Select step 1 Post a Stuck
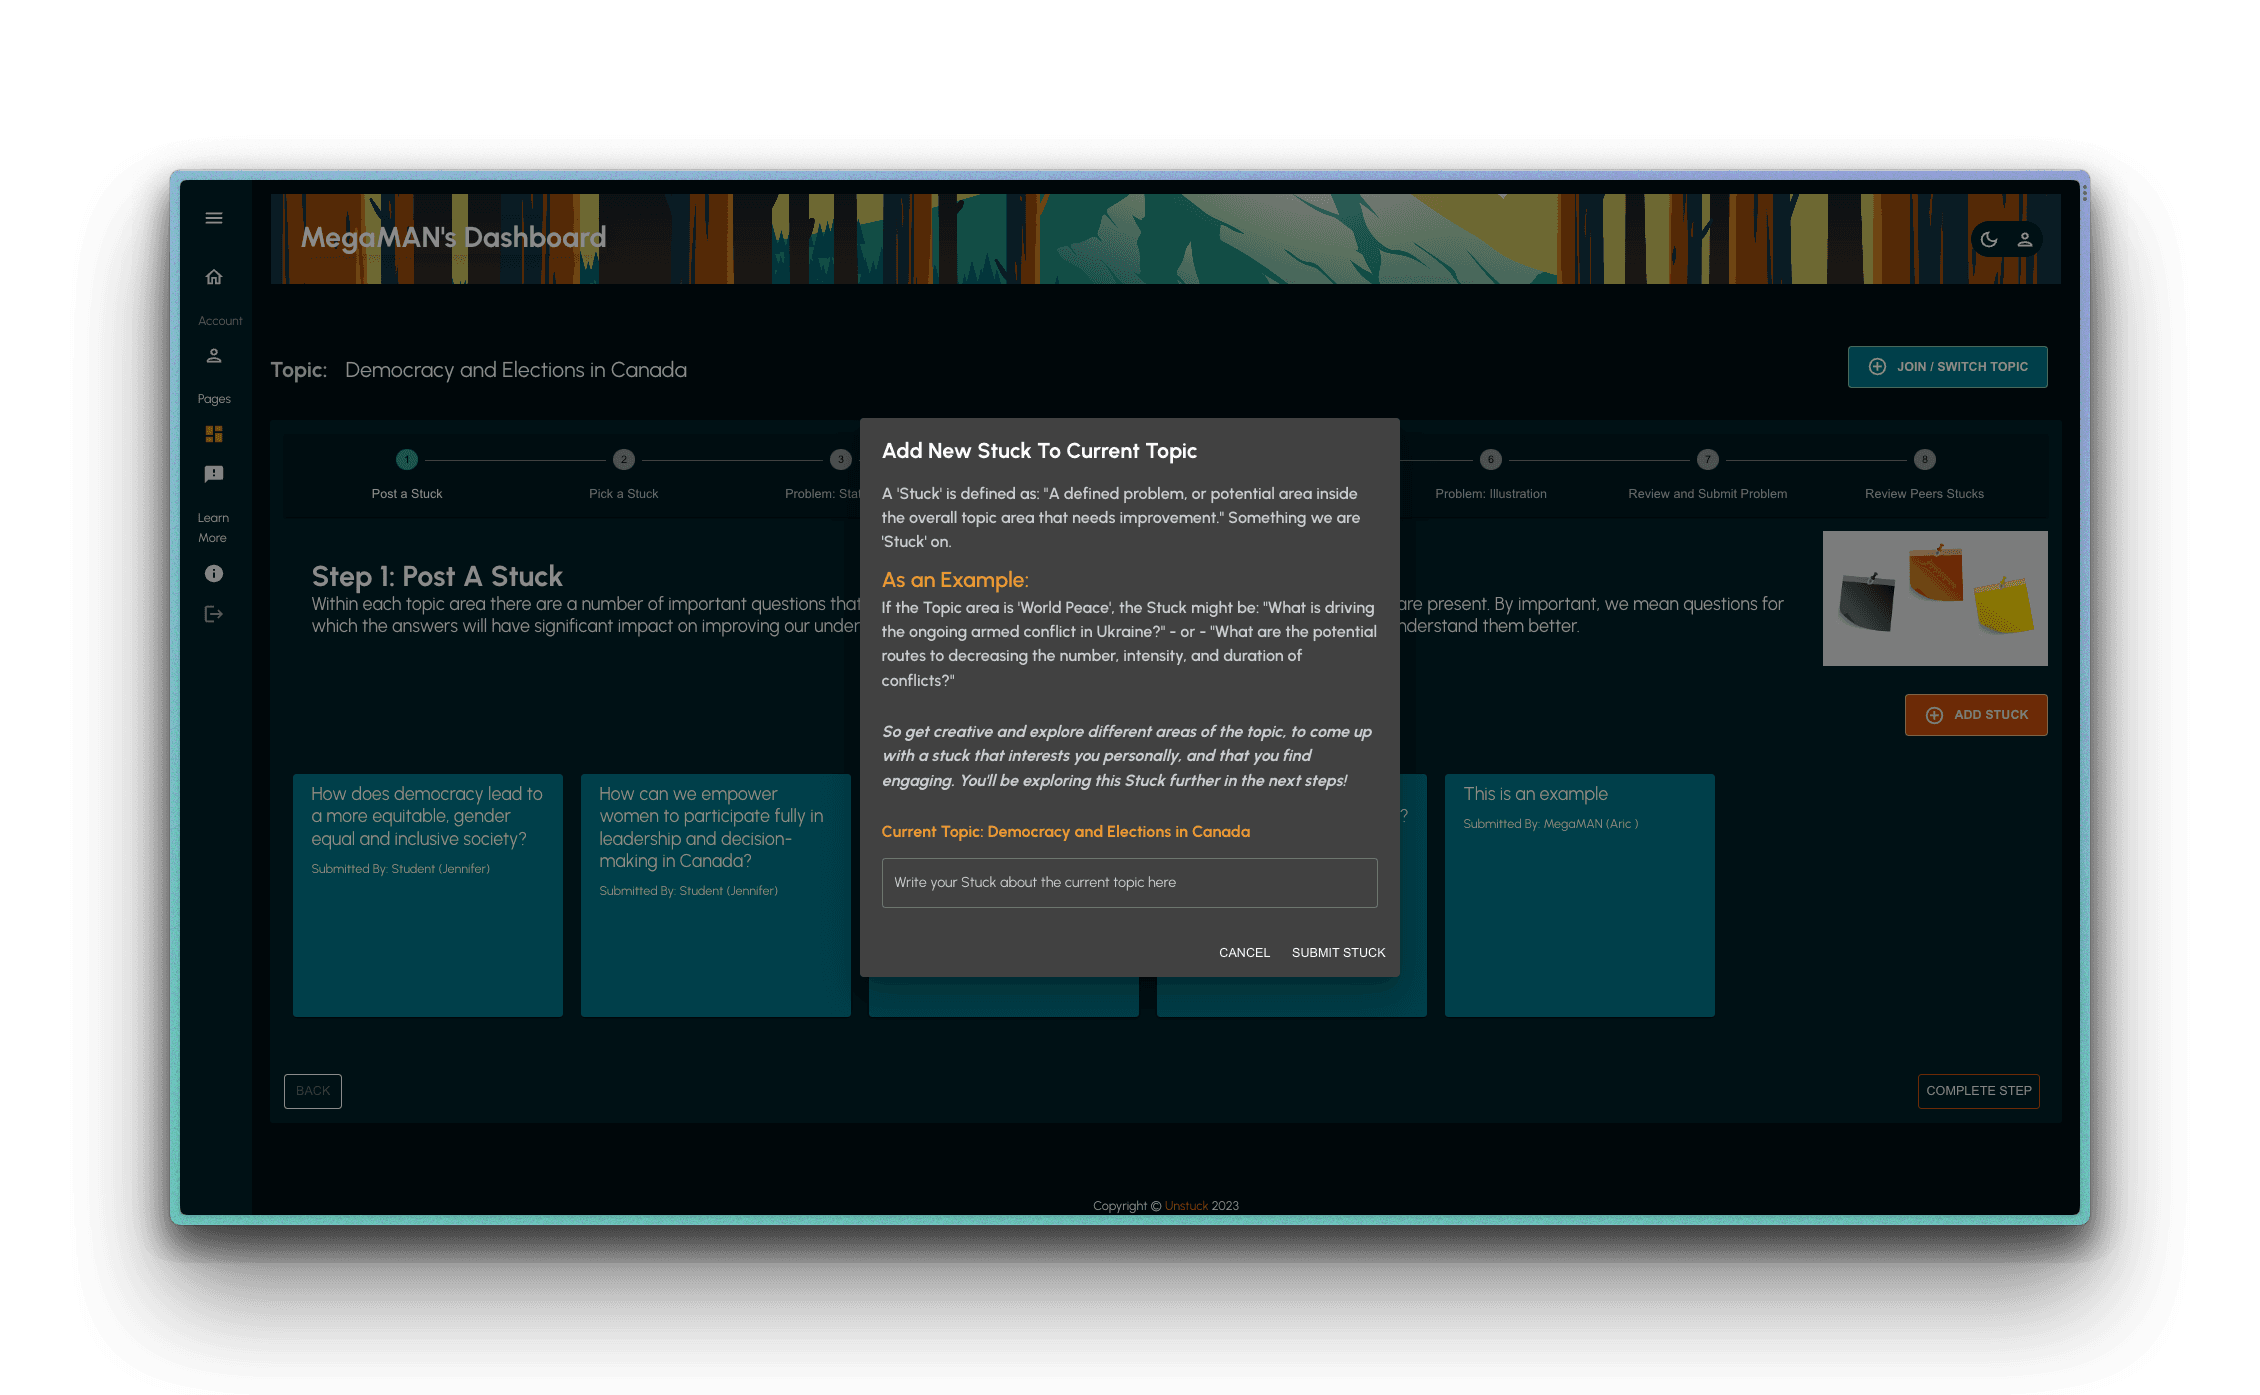This screenshot has height=1395, width=2260. coord(407,460)
